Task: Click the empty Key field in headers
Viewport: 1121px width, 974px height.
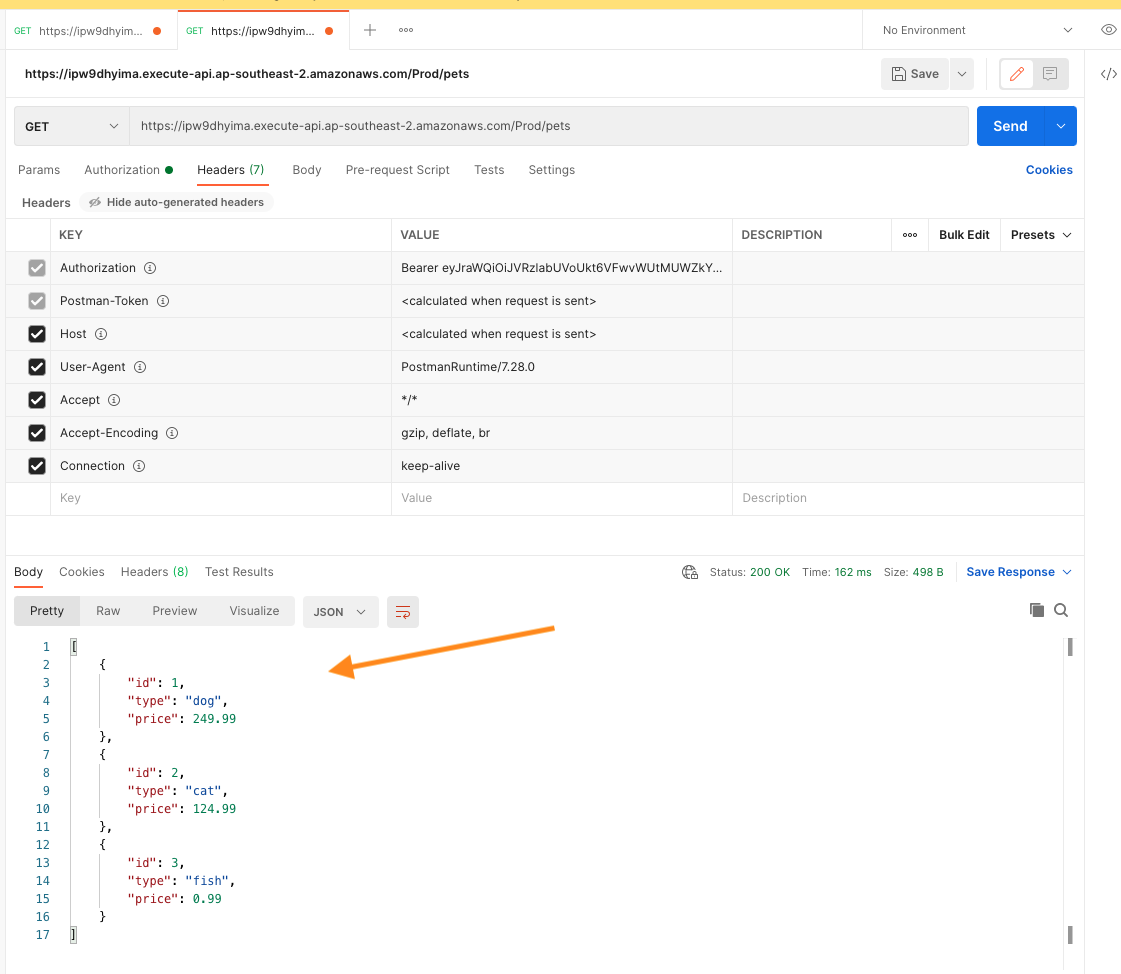Action: click(220, 498)
